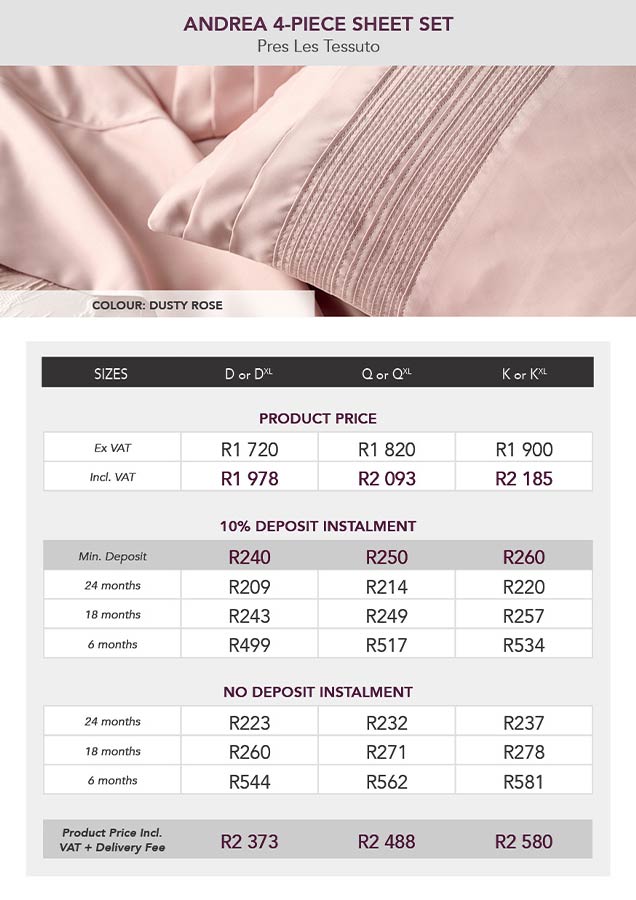Select the SIZES column header
Viewport: 636px width, 900px height.
(x=111, y=374)
